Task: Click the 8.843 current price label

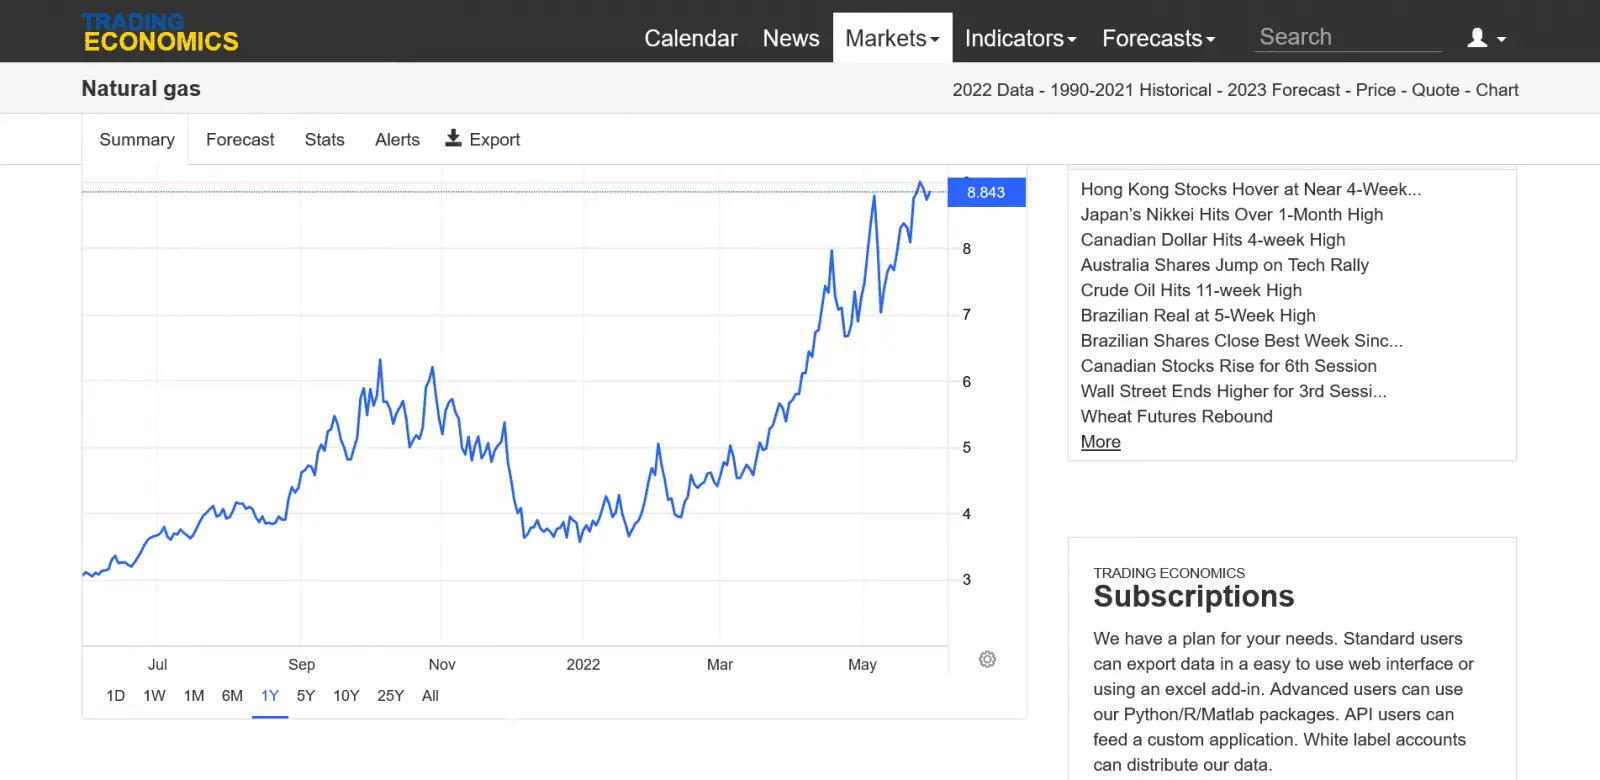Action: (986, 192)
